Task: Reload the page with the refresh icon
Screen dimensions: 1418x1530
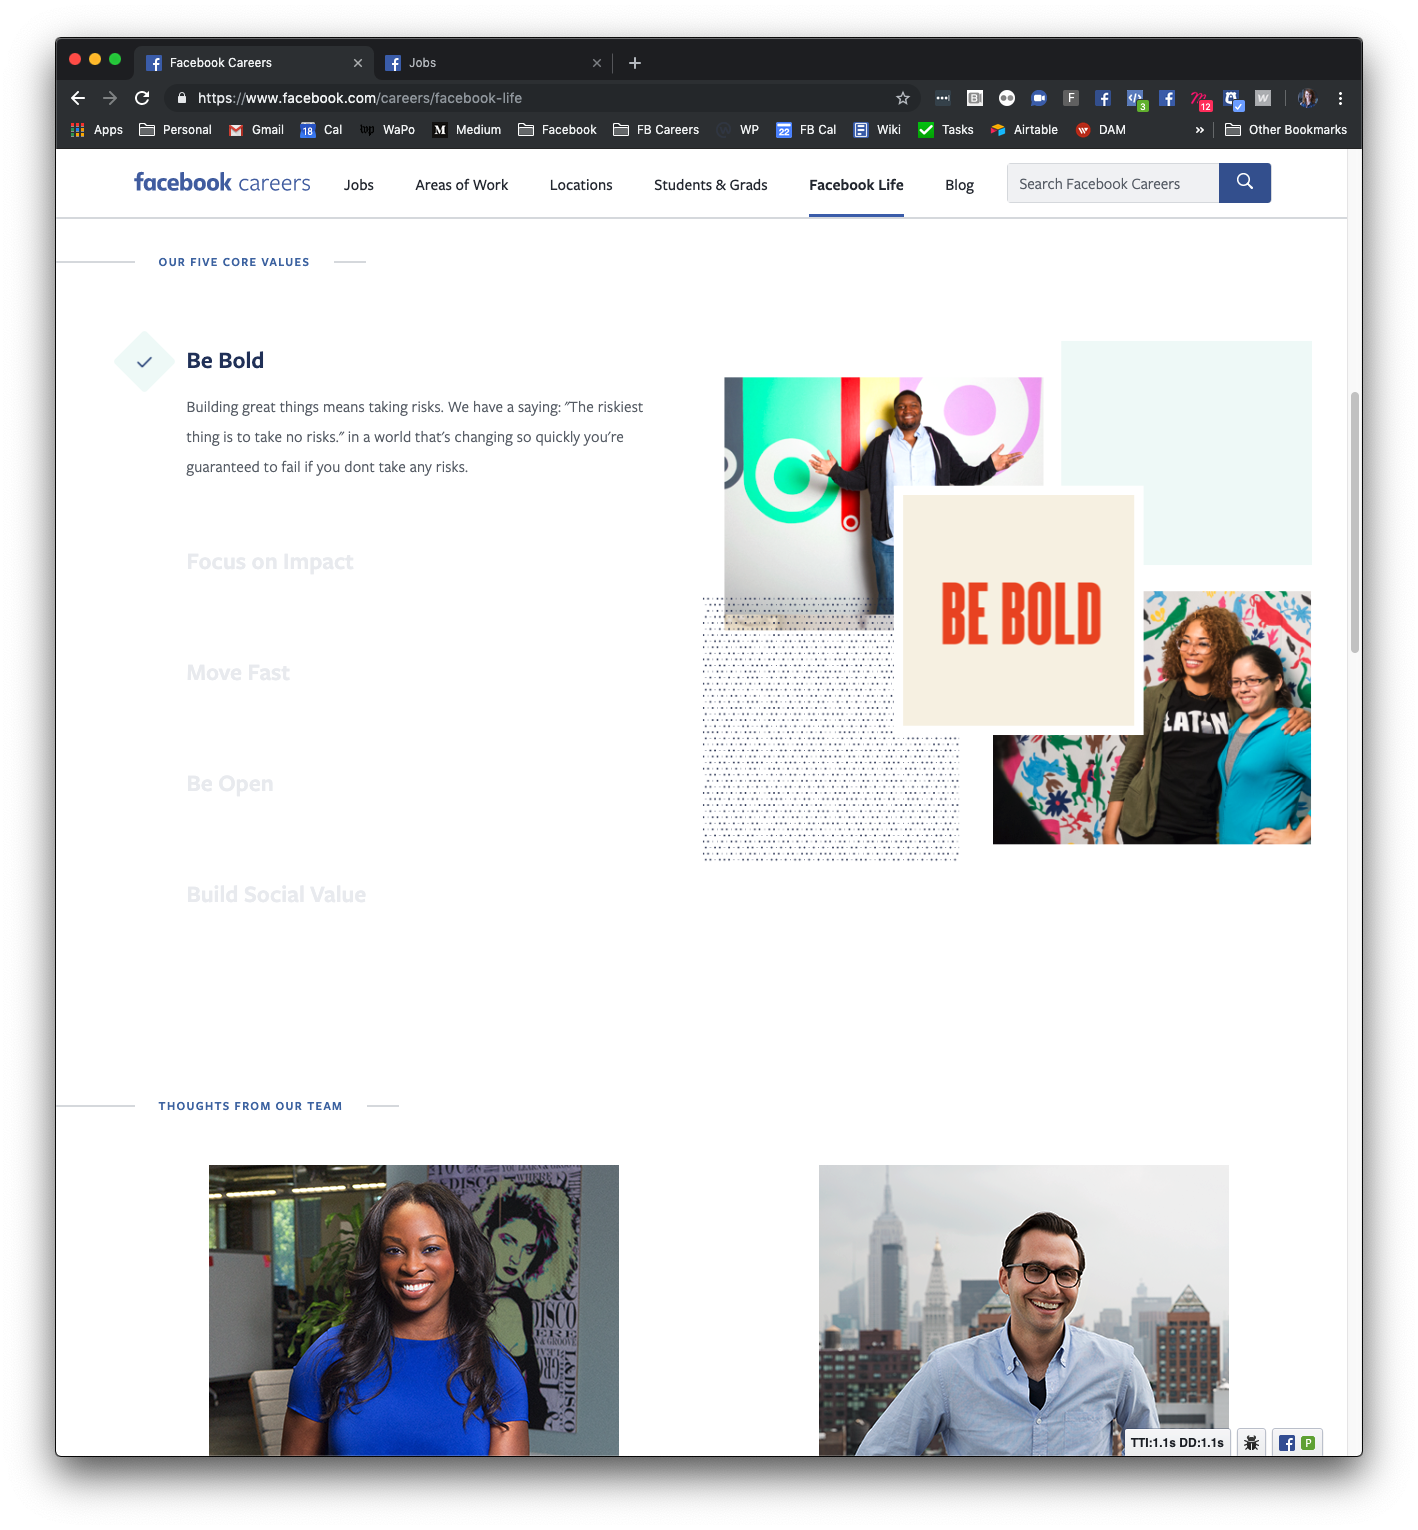Action: 142,98
